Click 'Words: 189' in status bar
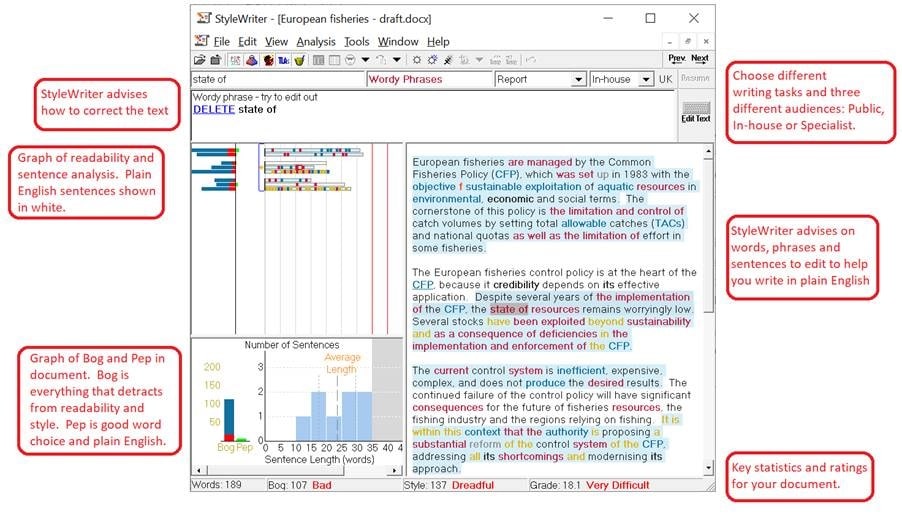The image size is (902, 528). click(x=216, y=485)
